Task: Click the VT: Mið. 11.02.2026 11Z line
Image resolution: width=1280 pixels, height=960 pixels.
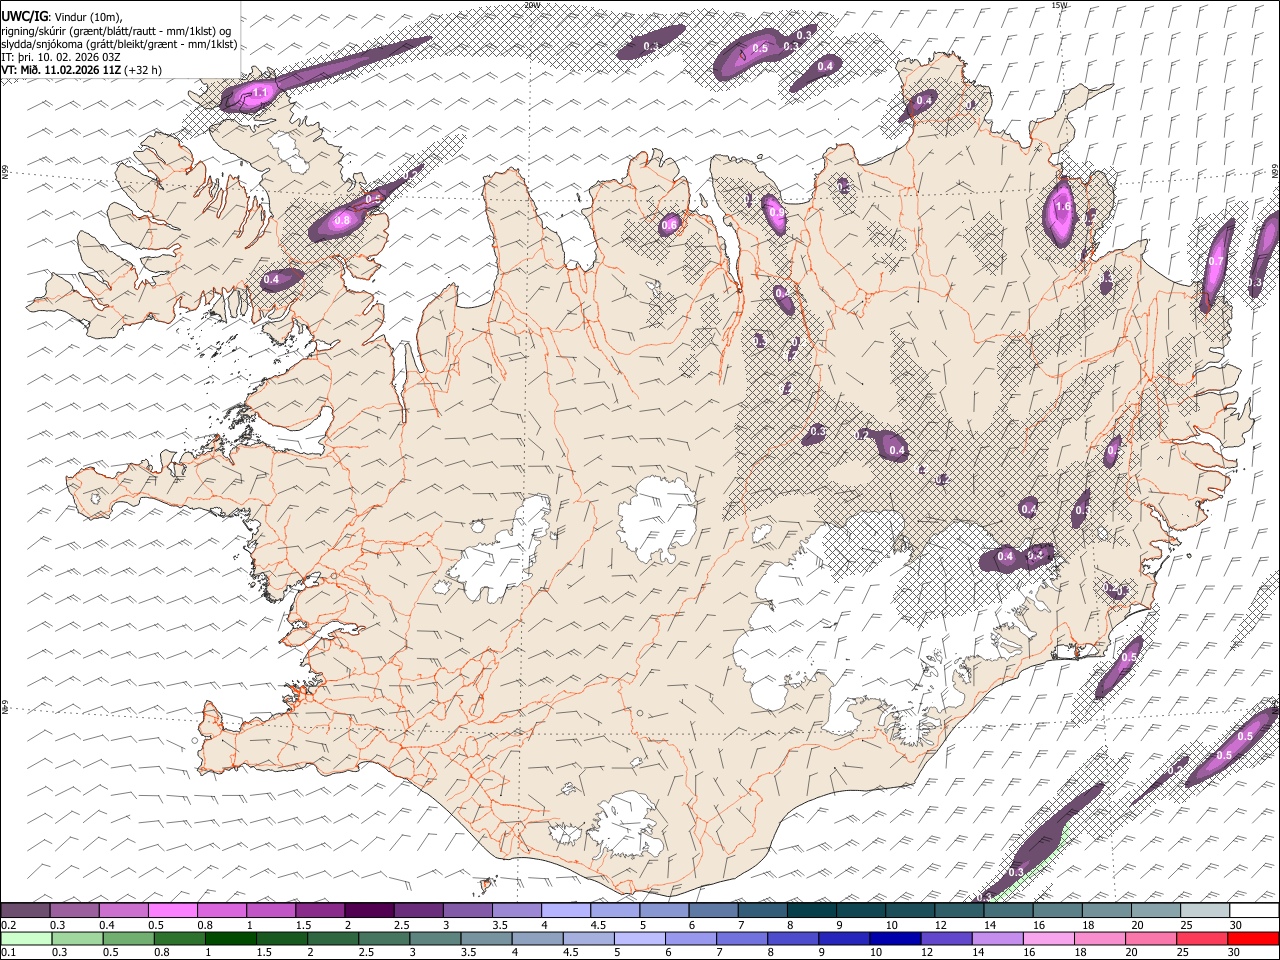Action: coord(81,70)
